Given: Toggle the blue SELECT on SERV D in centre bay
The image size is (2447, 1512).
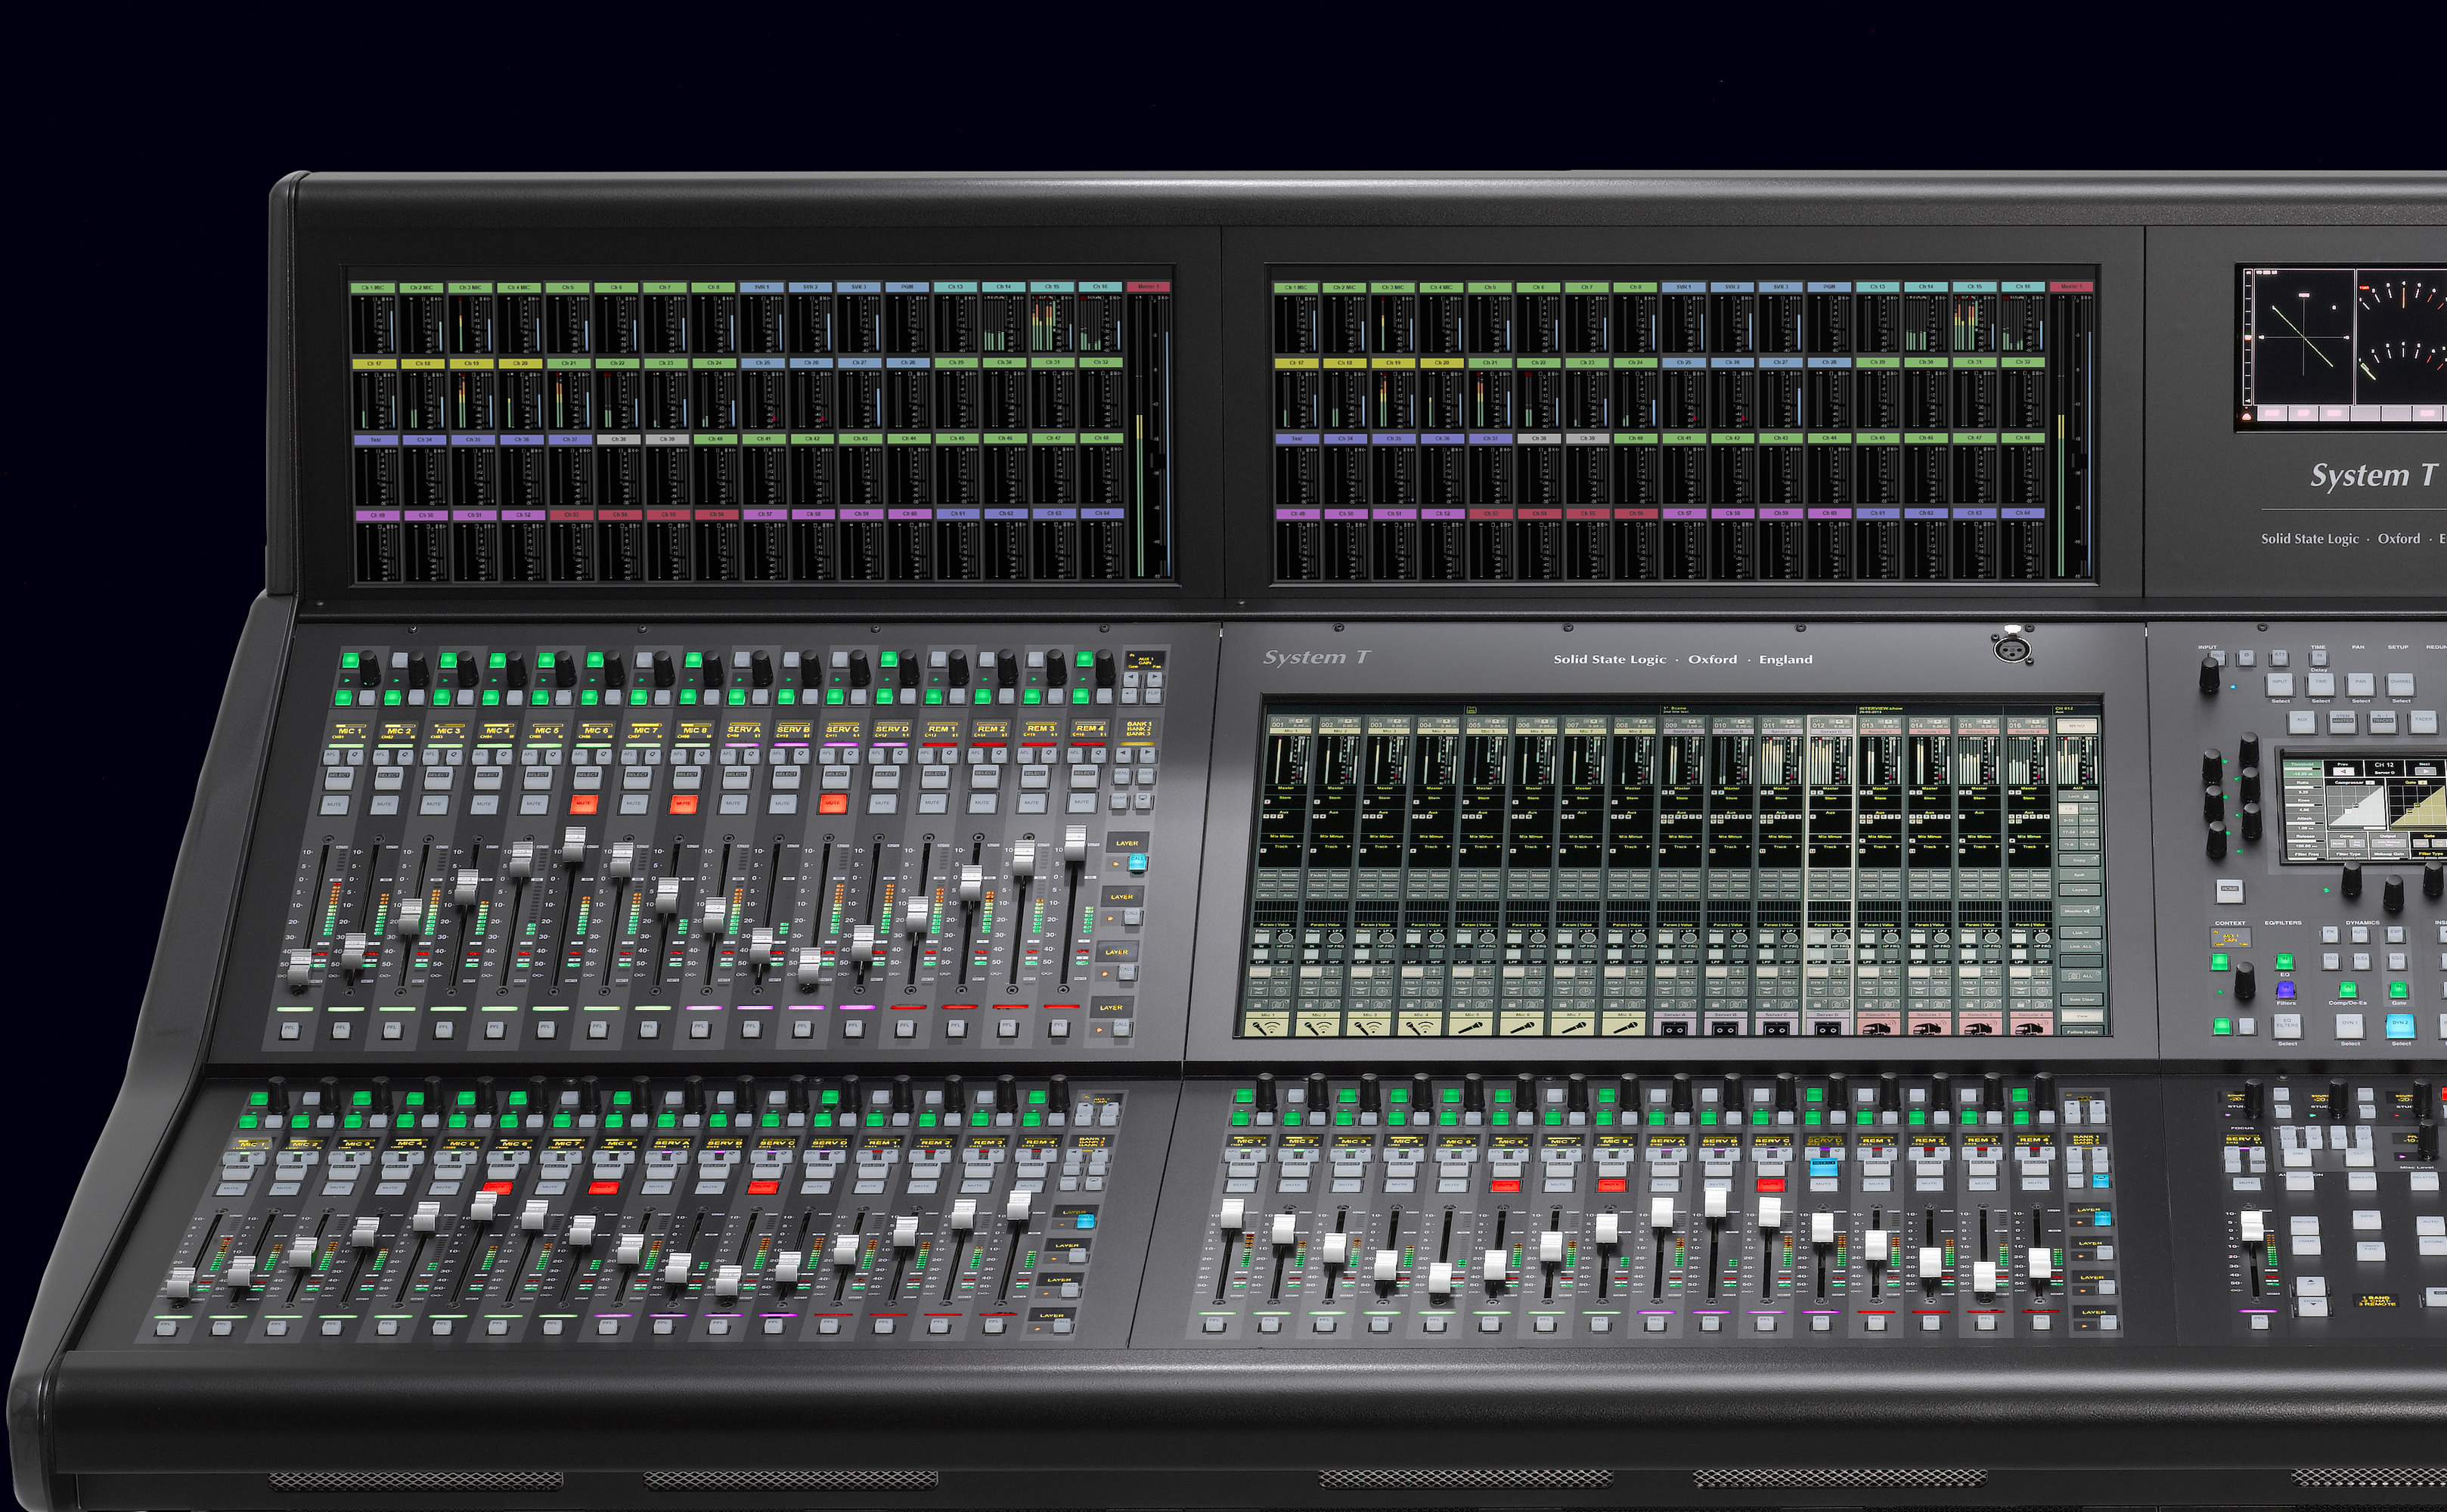Looking at the screenshot, I should [1824, 1168].
